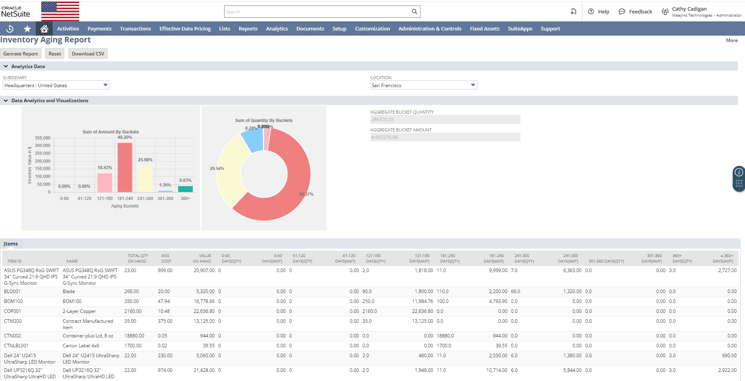Click the US flag company logo
Screen dimensions: 745x381
pyautogui.click(x=60, y=11)
